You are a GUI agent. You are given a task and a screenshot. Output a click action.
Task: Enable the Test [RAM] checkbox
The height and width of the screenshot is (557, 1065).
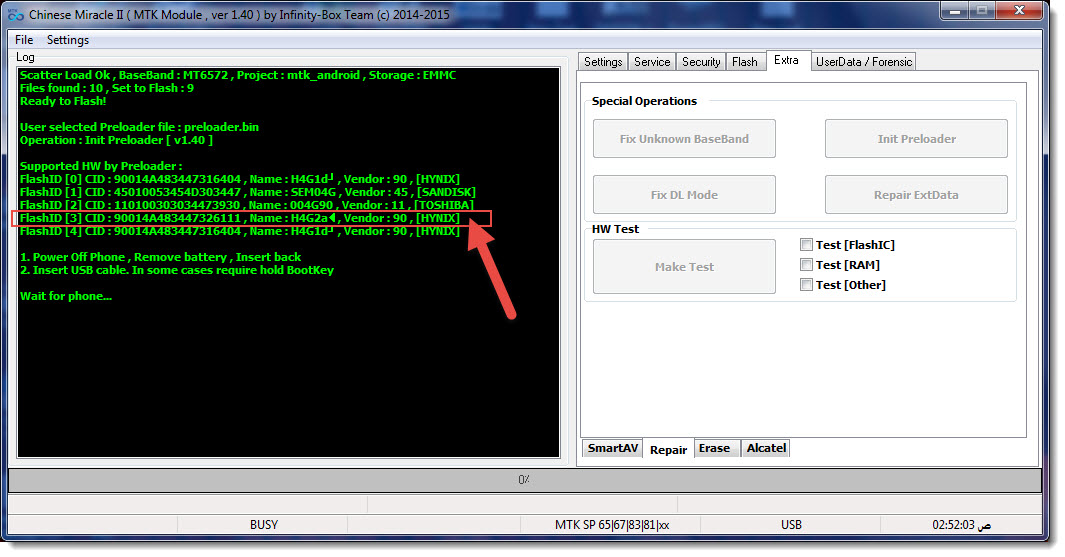[806, 265]
